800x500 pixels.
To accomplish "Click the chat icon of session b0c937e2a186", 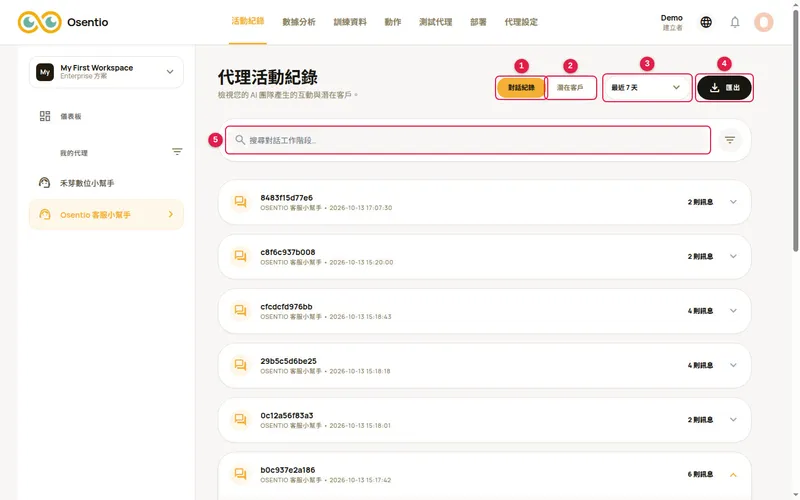I will point(240,474).
